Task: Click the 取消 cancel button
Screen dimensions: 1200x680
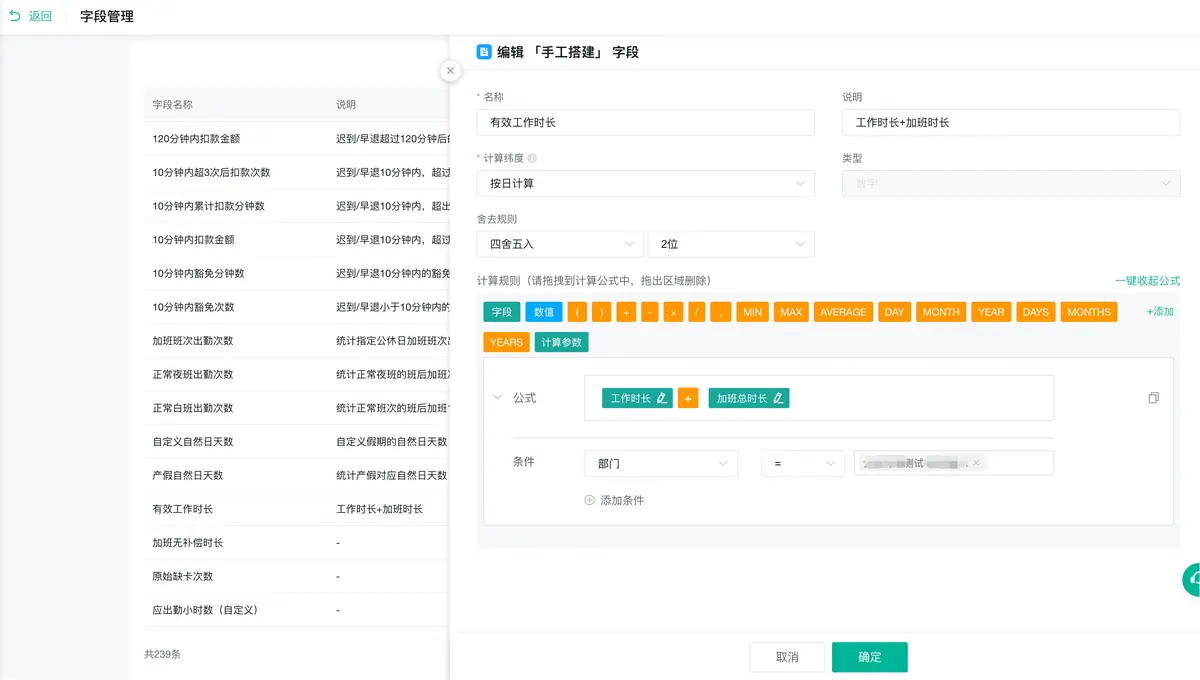Action: [x=787, y=657]
